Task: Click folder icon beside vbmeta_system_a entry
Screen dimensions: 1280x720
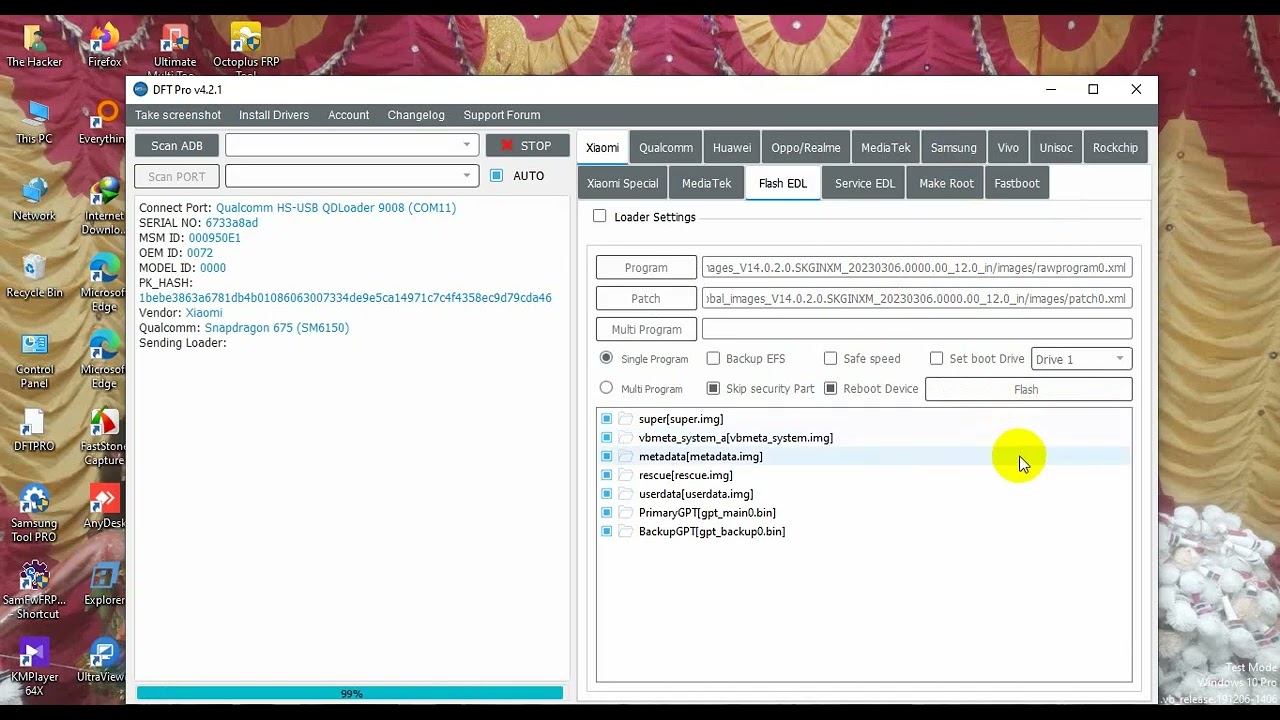Action: point(626,438)
